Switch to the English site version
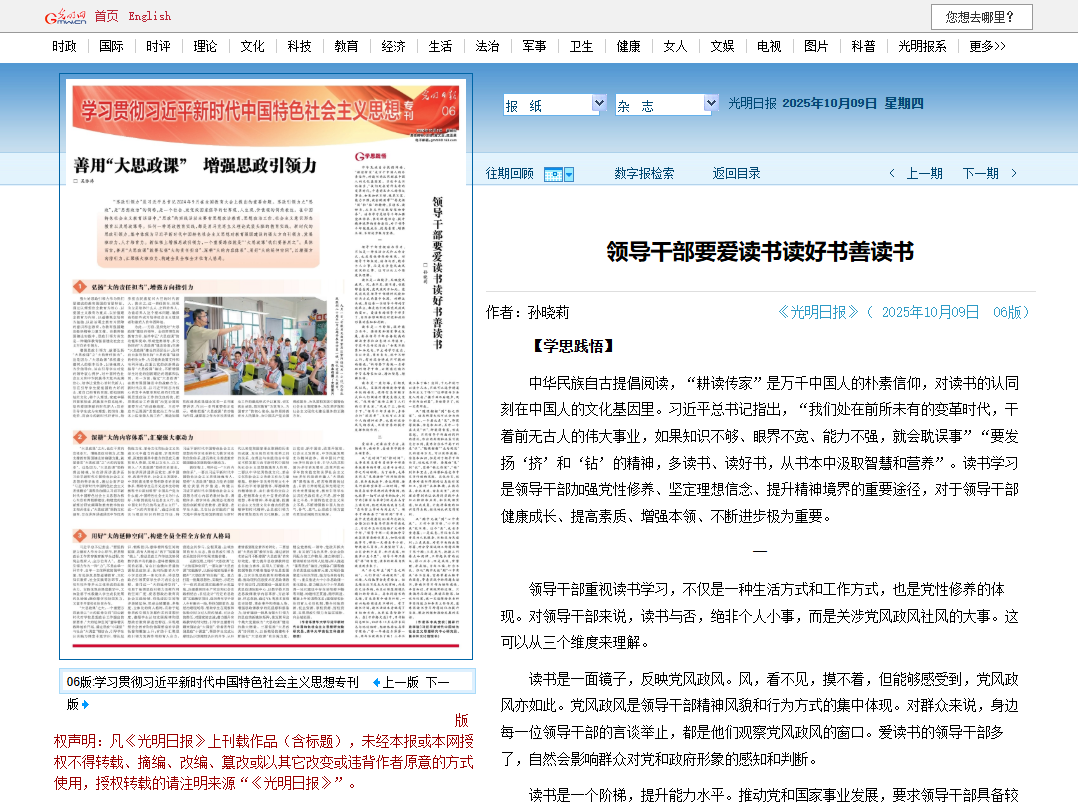1078x809 pixels. click(x=149, y=16)
